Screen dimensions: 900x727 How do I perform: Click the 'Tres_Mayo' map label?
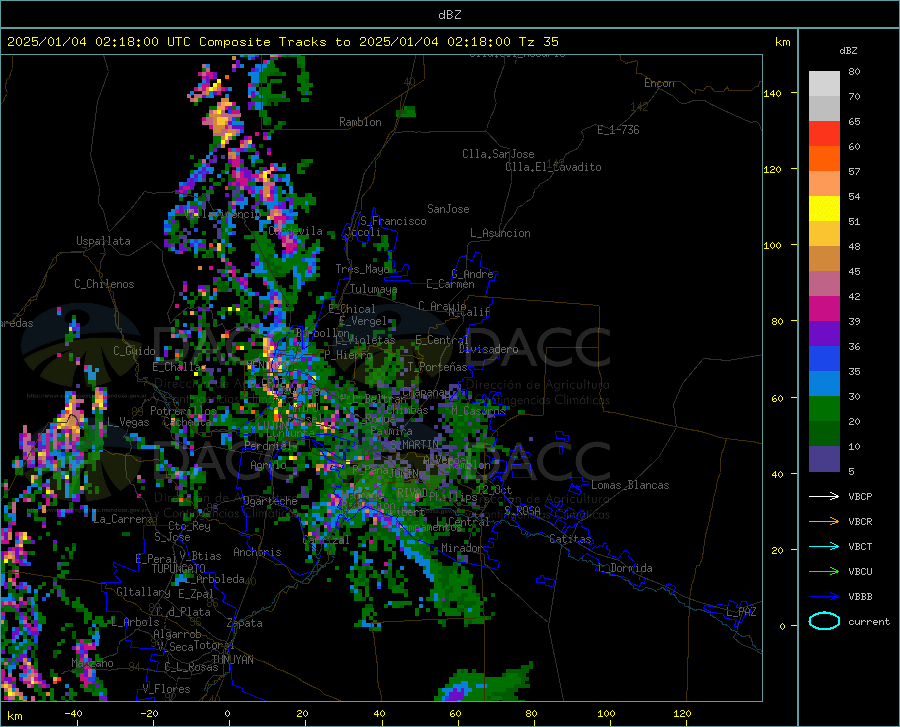tap(362, 269)
